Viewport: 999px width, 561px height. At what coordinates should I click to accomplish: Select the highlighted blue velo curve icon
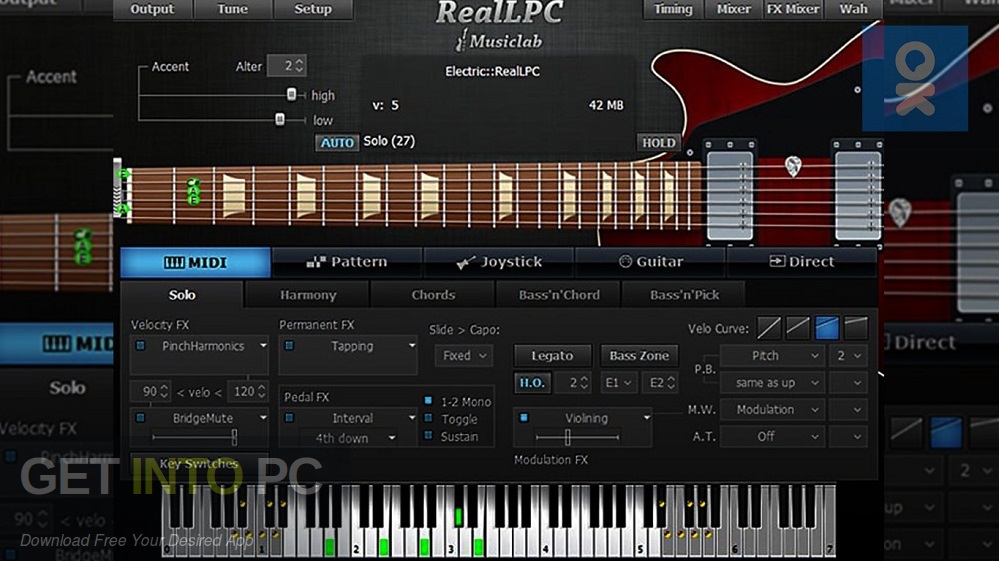[x=826, y=329]
